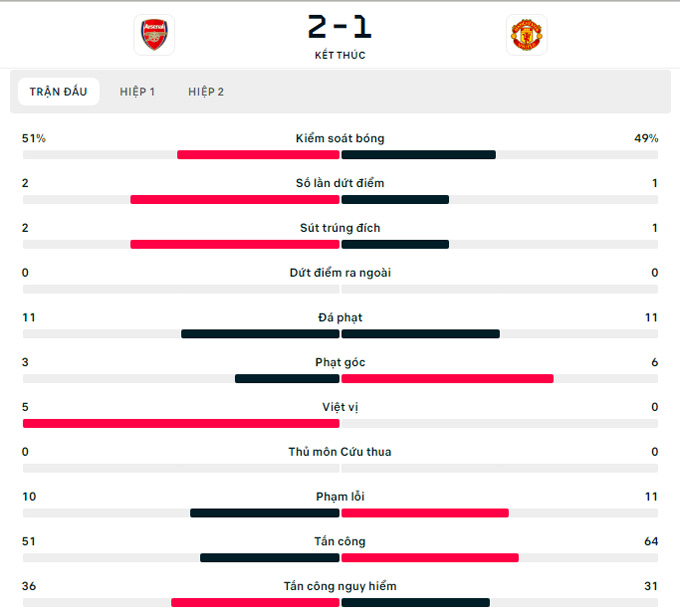Switch to the HIỆP 2 tab

[206, 91]
